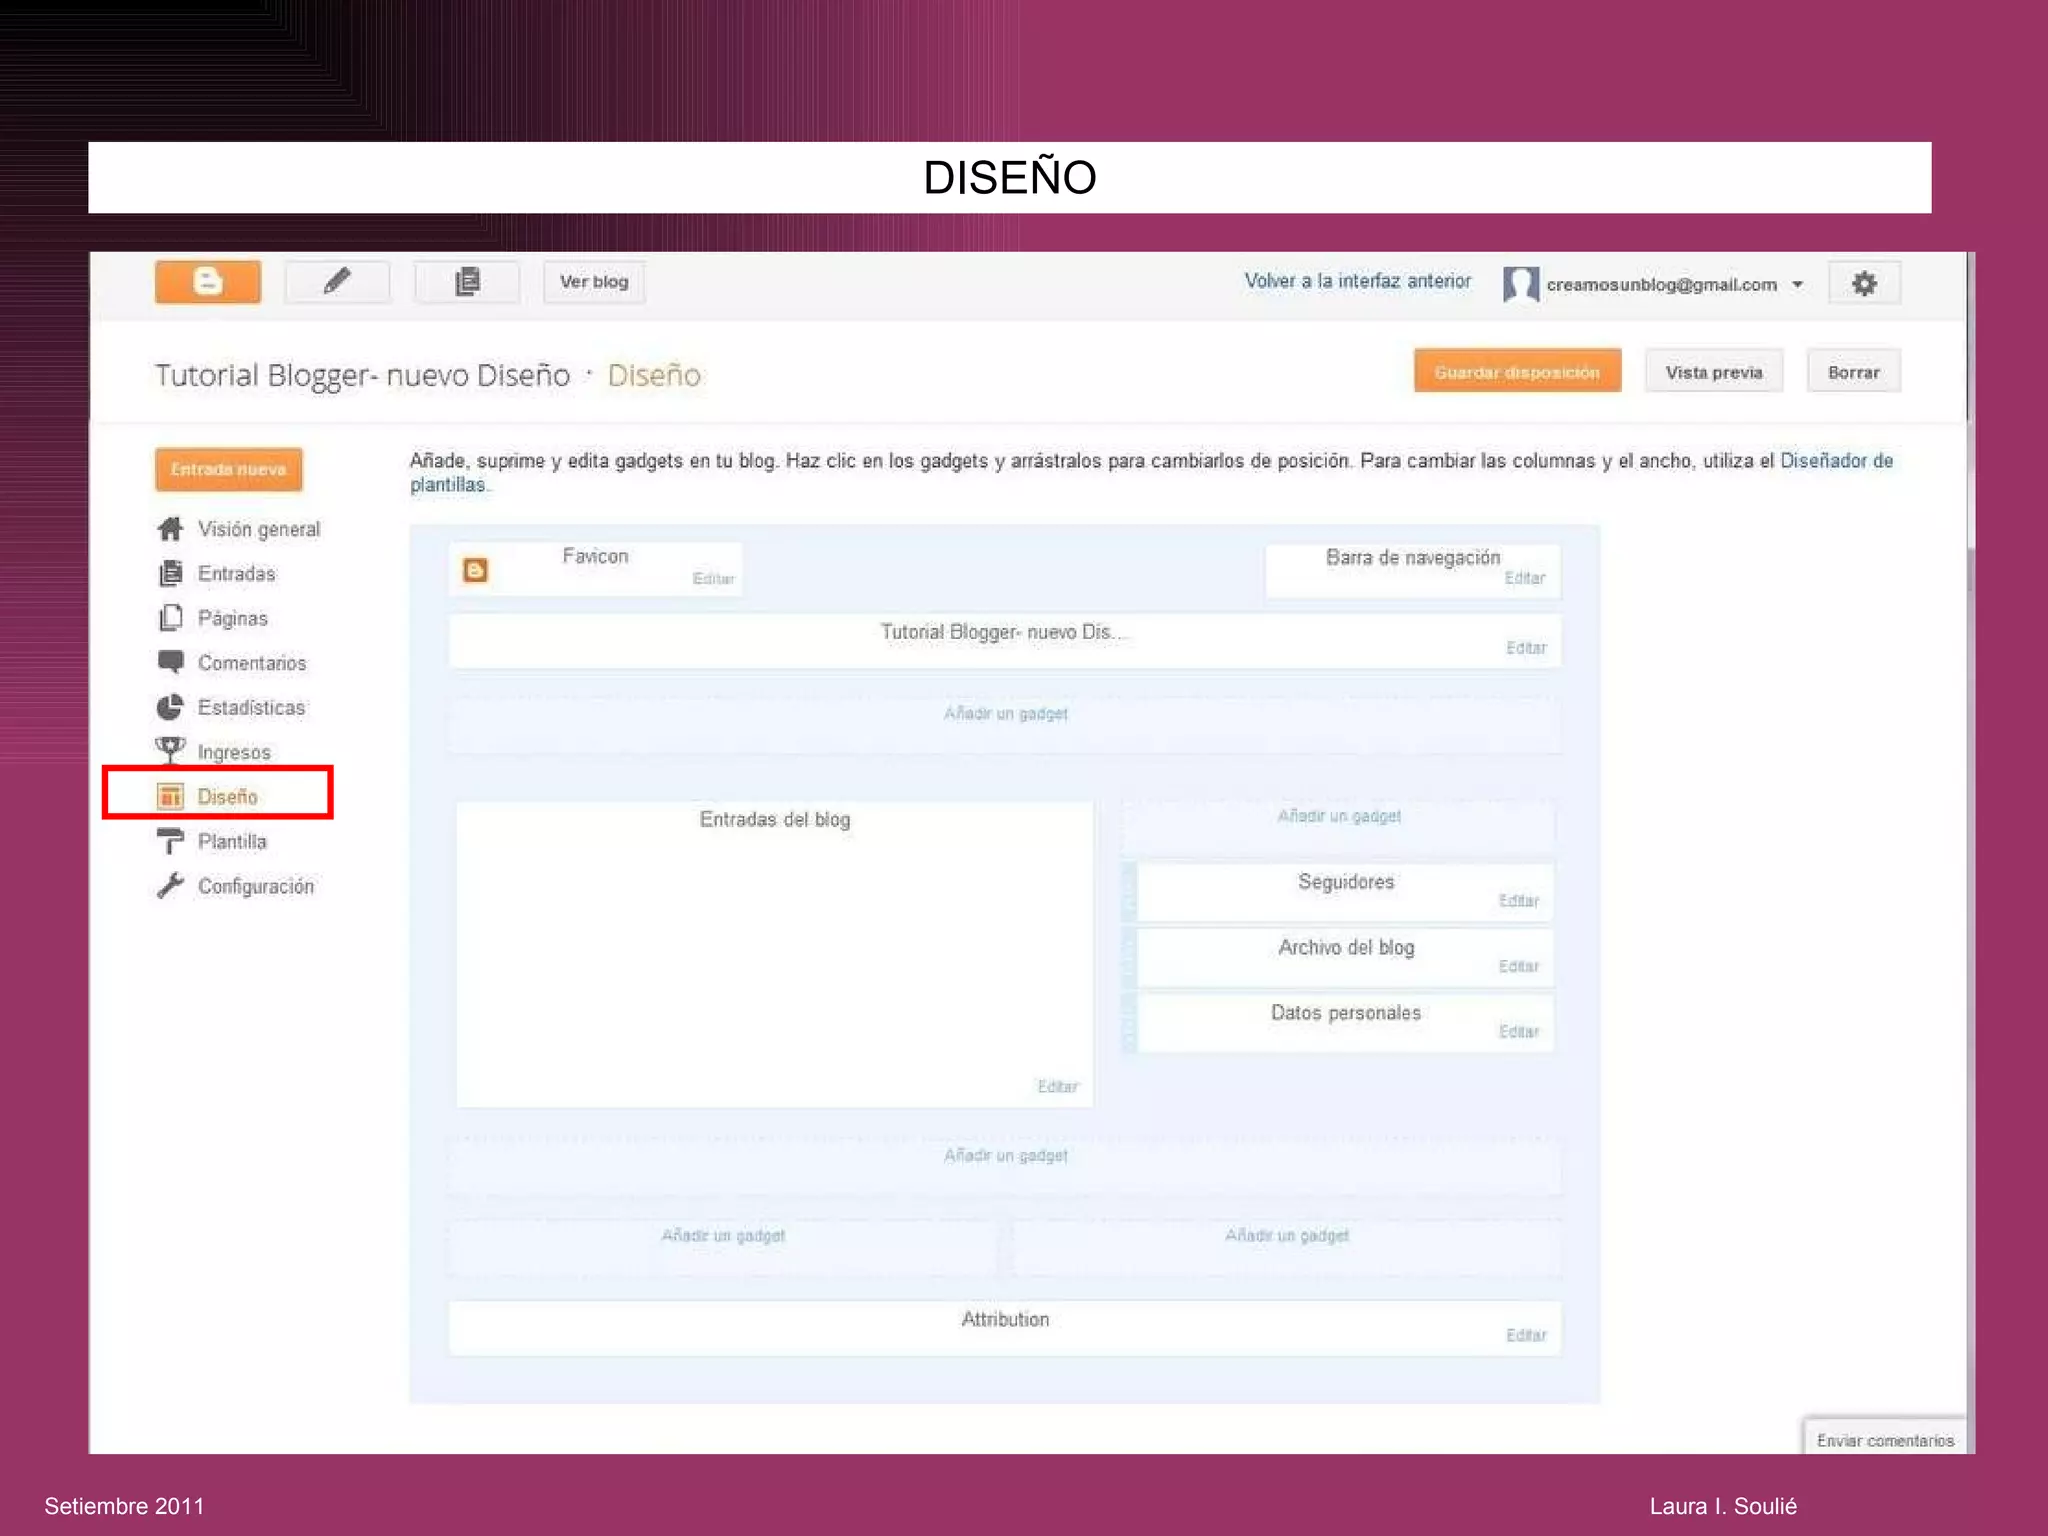The height and width of the screenshot is (1536, 2048).
Task: Click the Visión general home icon
Action: point(171,528)
